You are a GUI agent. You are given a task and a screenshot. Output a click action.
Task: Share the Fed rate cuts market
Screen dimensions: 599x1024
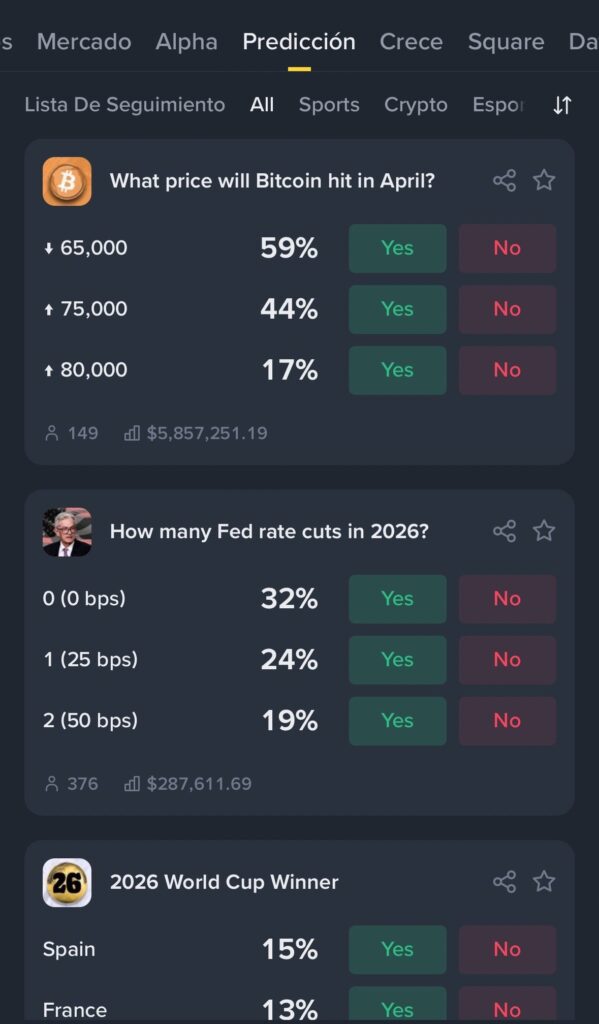pos(505,531)
